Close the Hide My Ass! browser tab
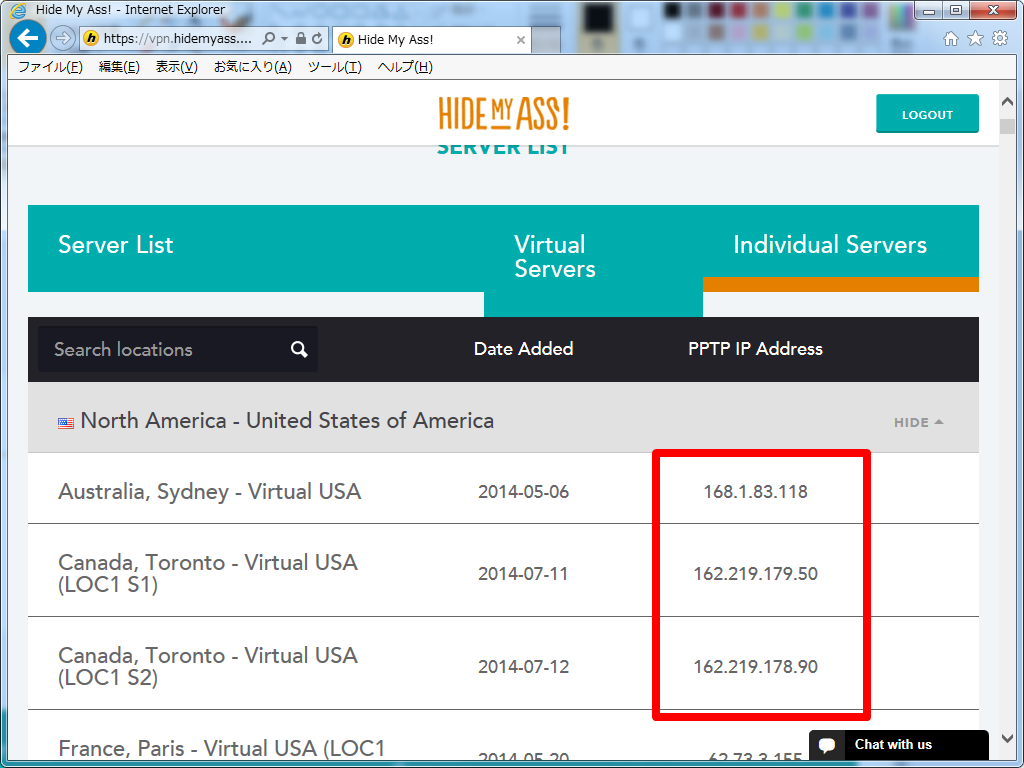The width and height of the screenshot is (1024, 768). coord(520,40)
